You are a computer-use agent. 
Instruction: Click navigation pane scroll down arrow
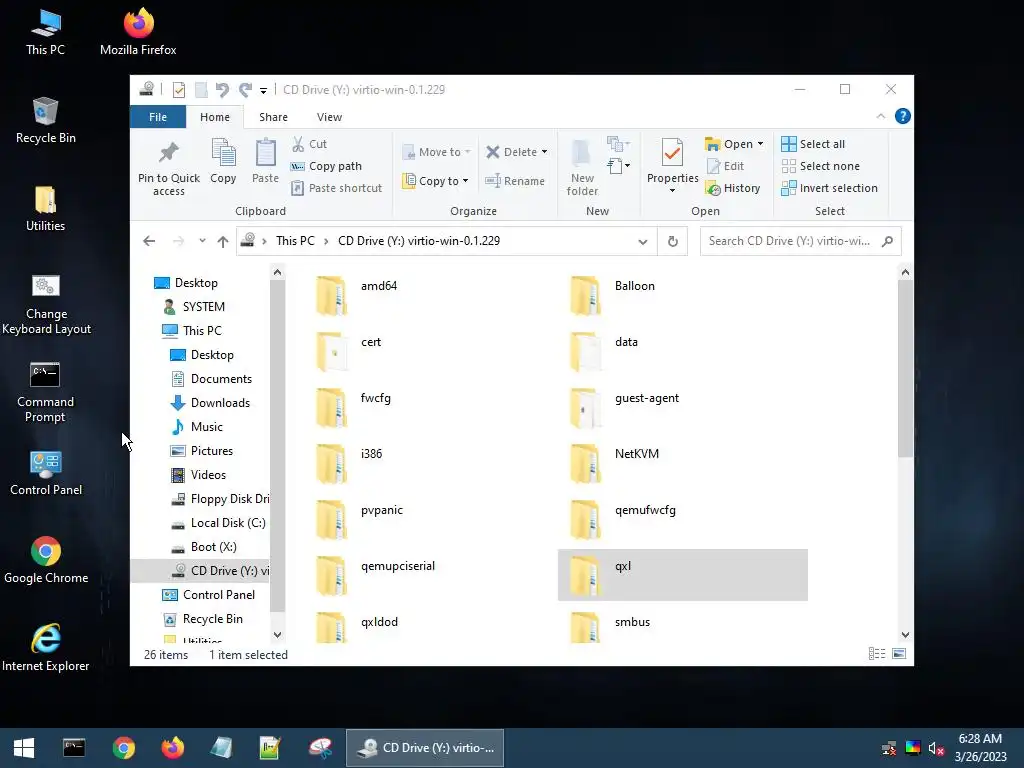click(278, 634)
